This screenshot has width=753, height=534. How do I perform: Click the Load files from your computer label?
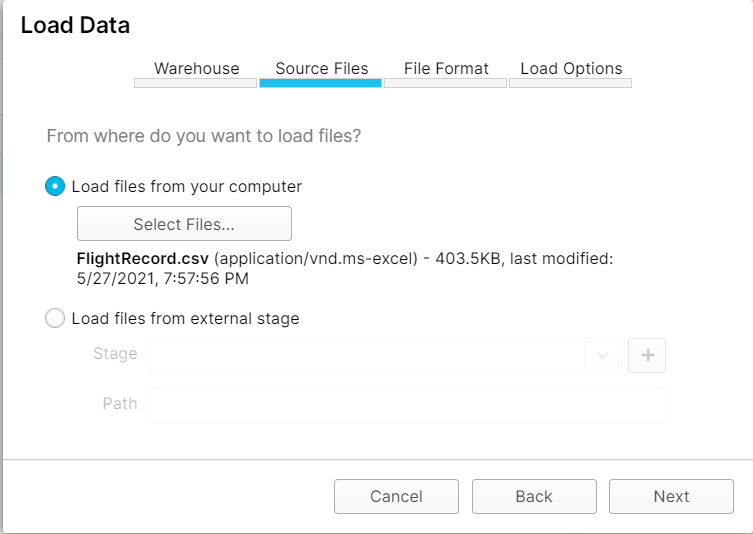tap(187, 186)
